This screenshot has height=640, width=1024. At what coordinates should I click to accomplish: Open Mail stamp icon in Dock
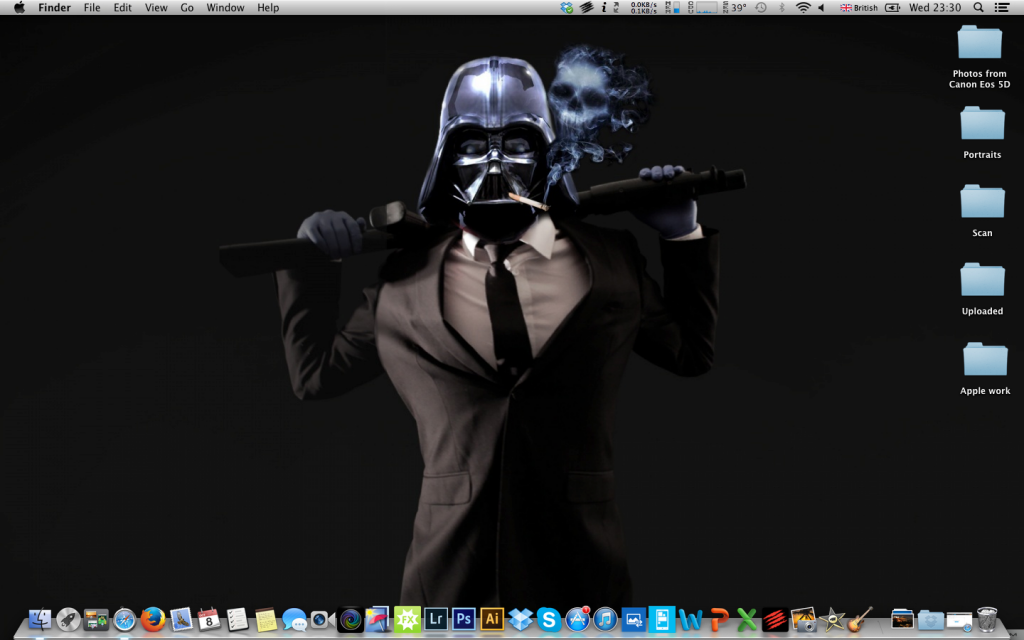pyautogui.click(x=181, y=619)
